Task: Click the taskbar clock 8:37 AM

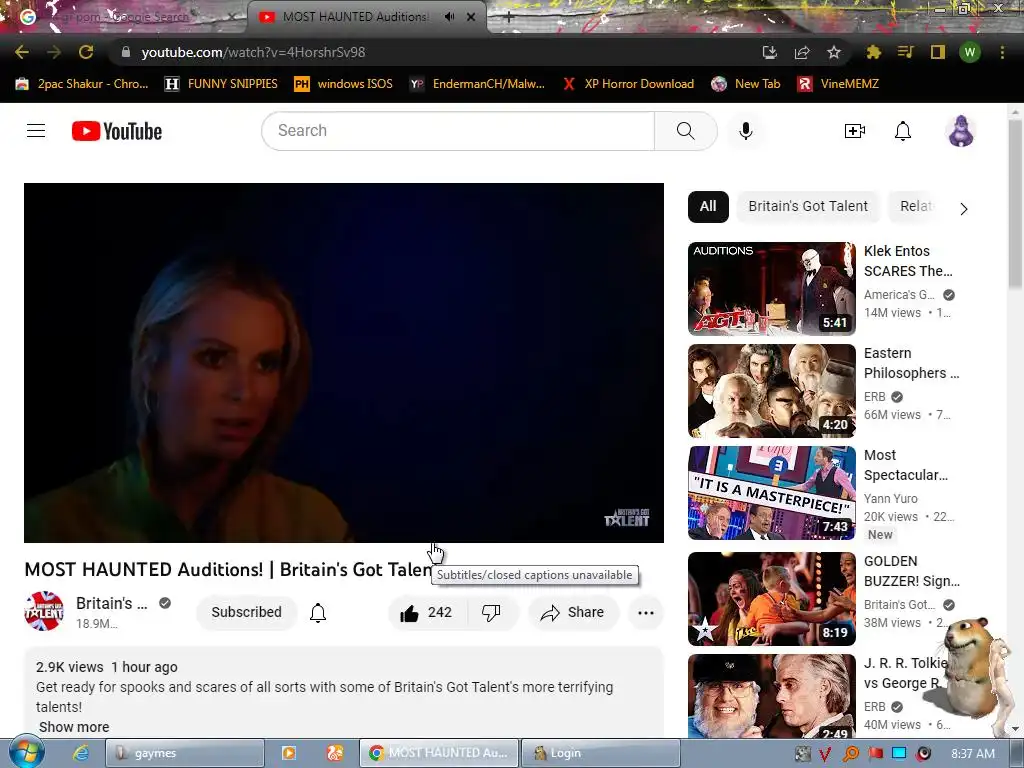Action: point(973,754)
